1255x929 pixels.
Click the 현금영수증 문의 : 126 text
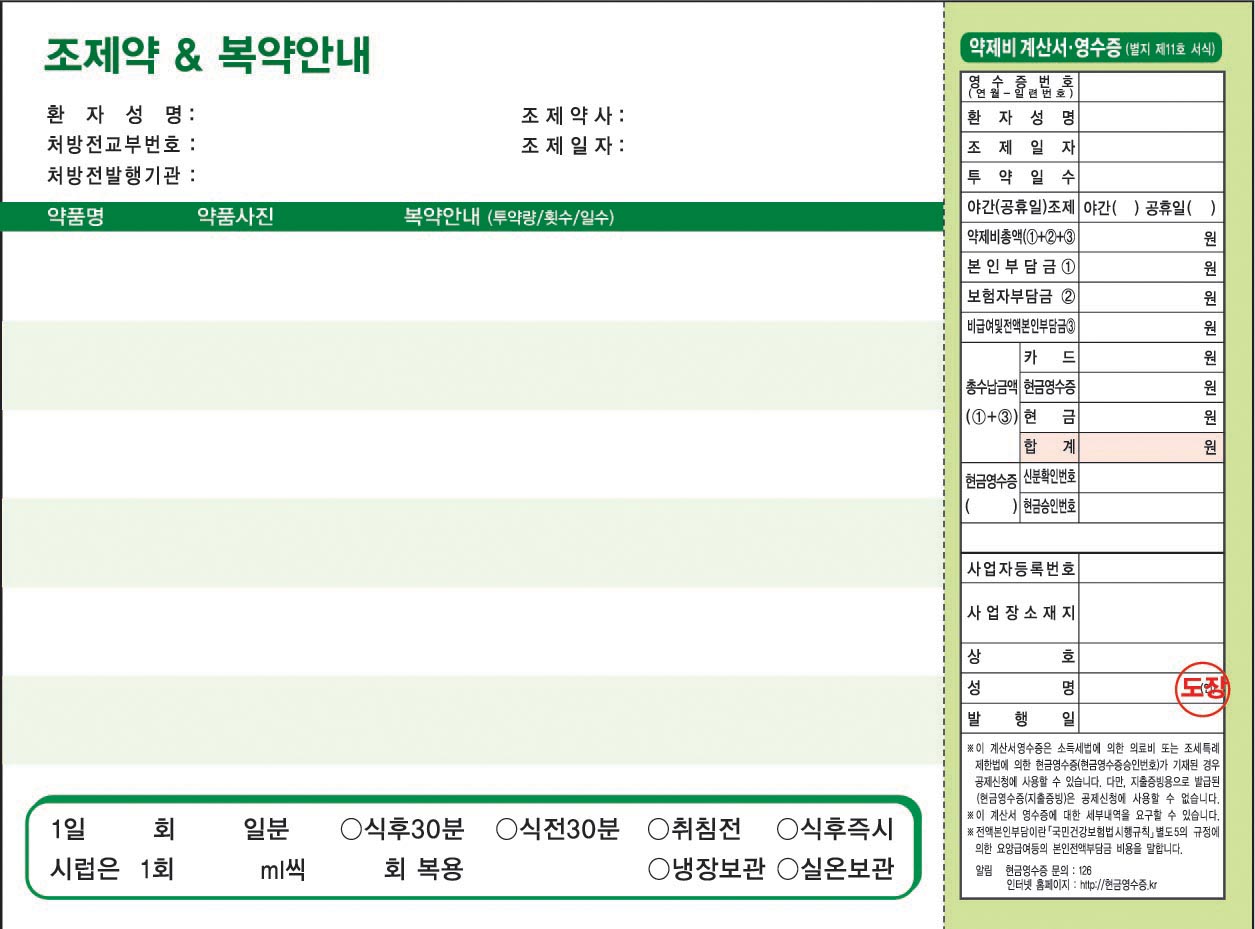(1049, 871)
